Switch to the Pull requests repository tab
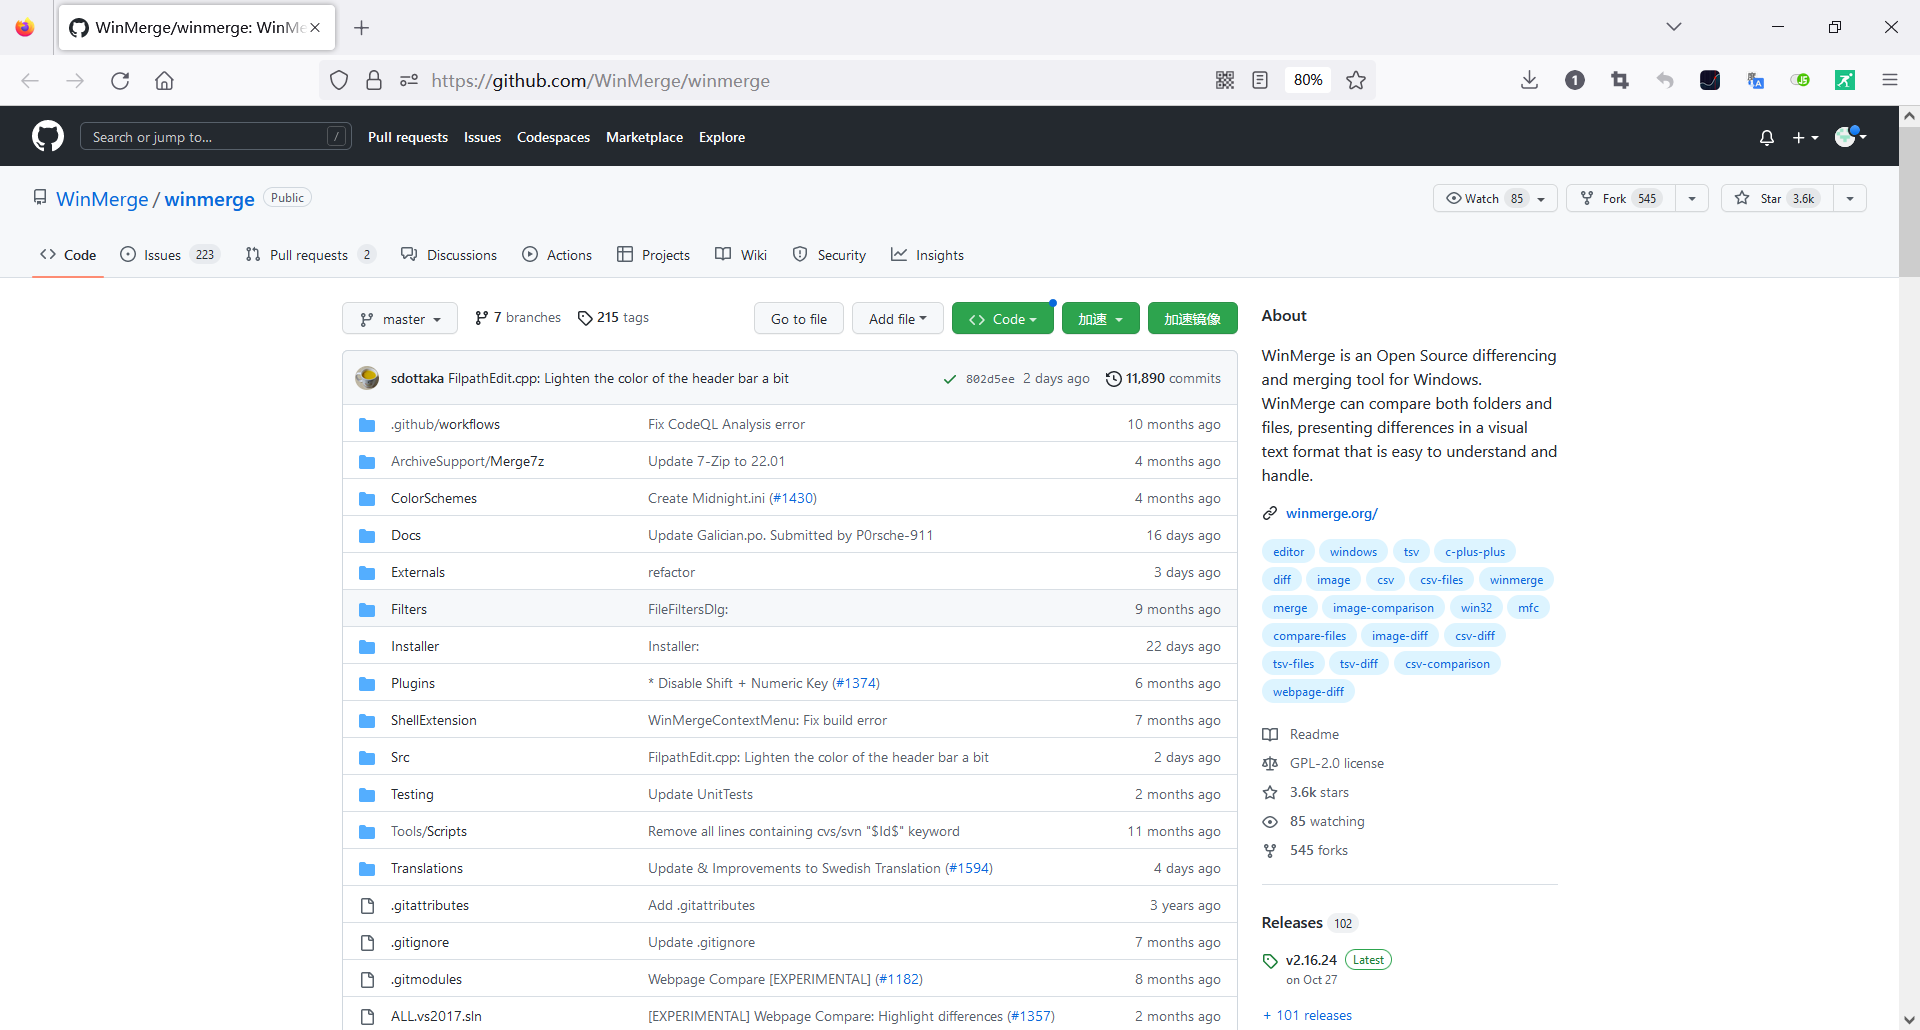1920x1030 pixels. pyautogui.click(x=310, y=255)
